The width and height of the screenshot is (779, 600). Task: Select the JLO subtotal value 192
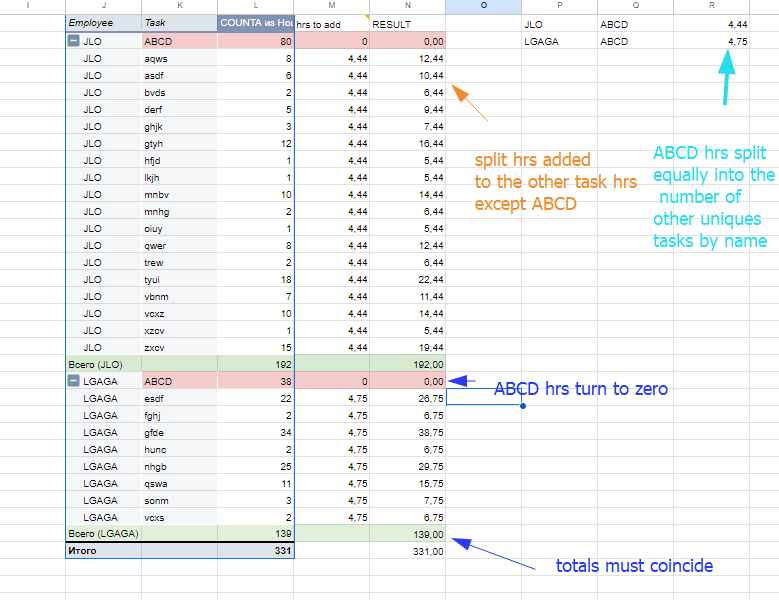pyautogui.click(x=255, y=364)
